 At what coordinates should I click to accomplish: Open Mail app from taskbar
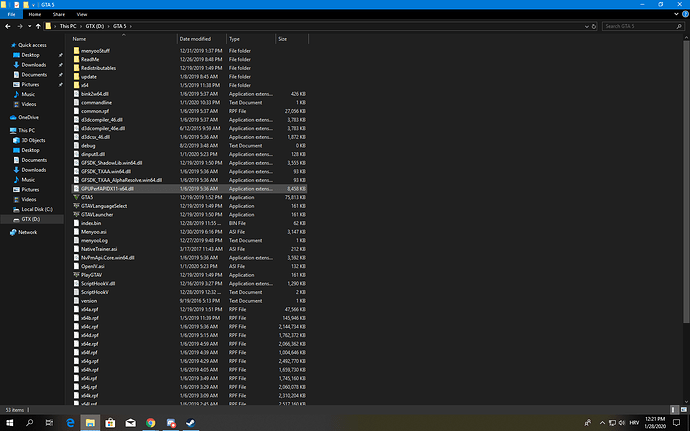tap(131, 423)
